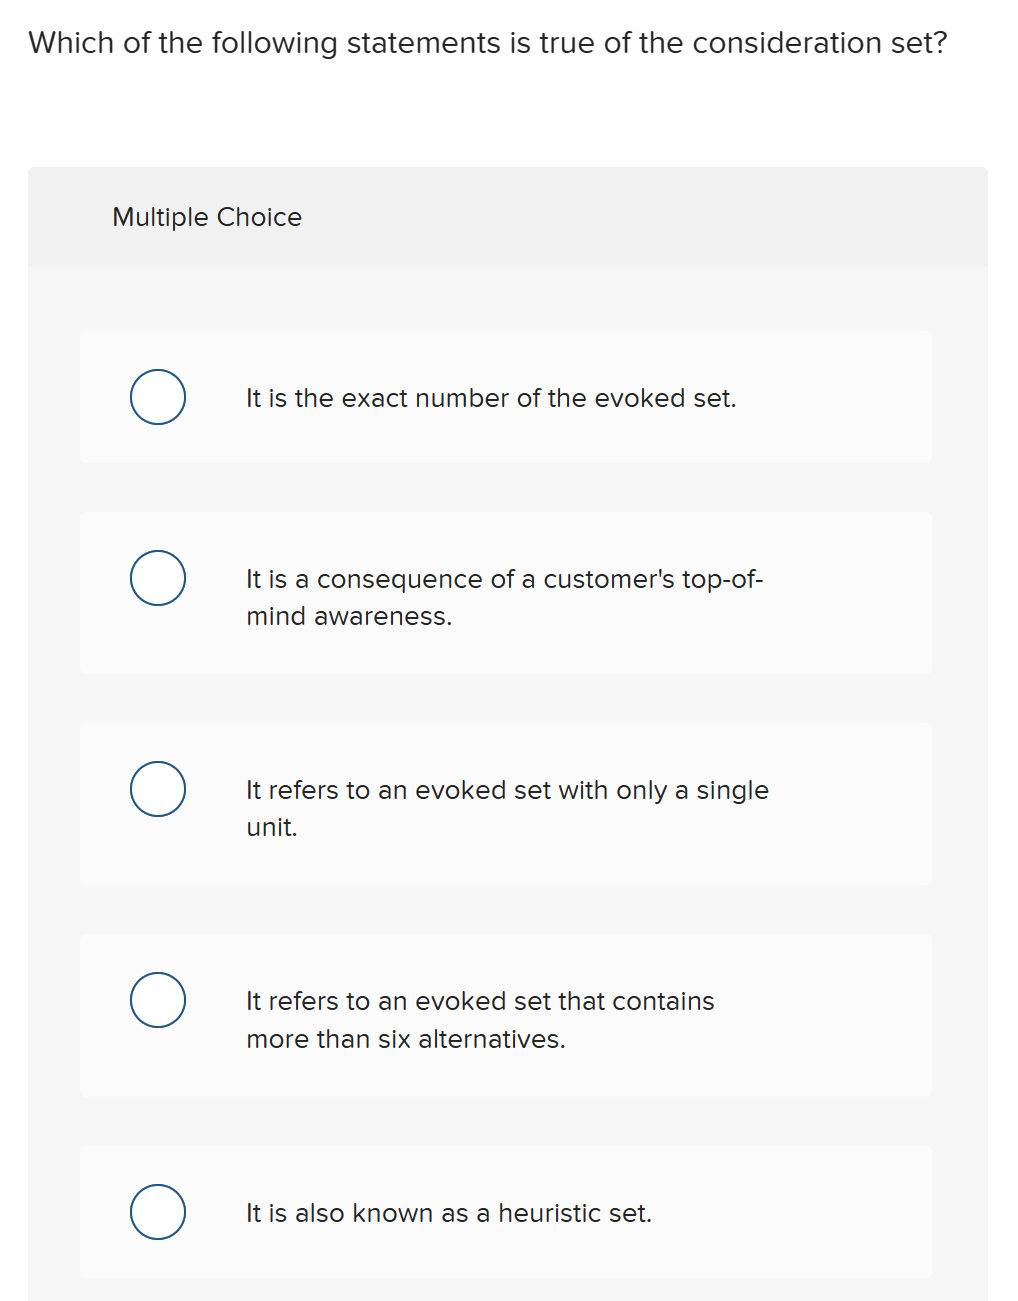Click the answer stating it is a heuristic set

(x=448, y=1212)
